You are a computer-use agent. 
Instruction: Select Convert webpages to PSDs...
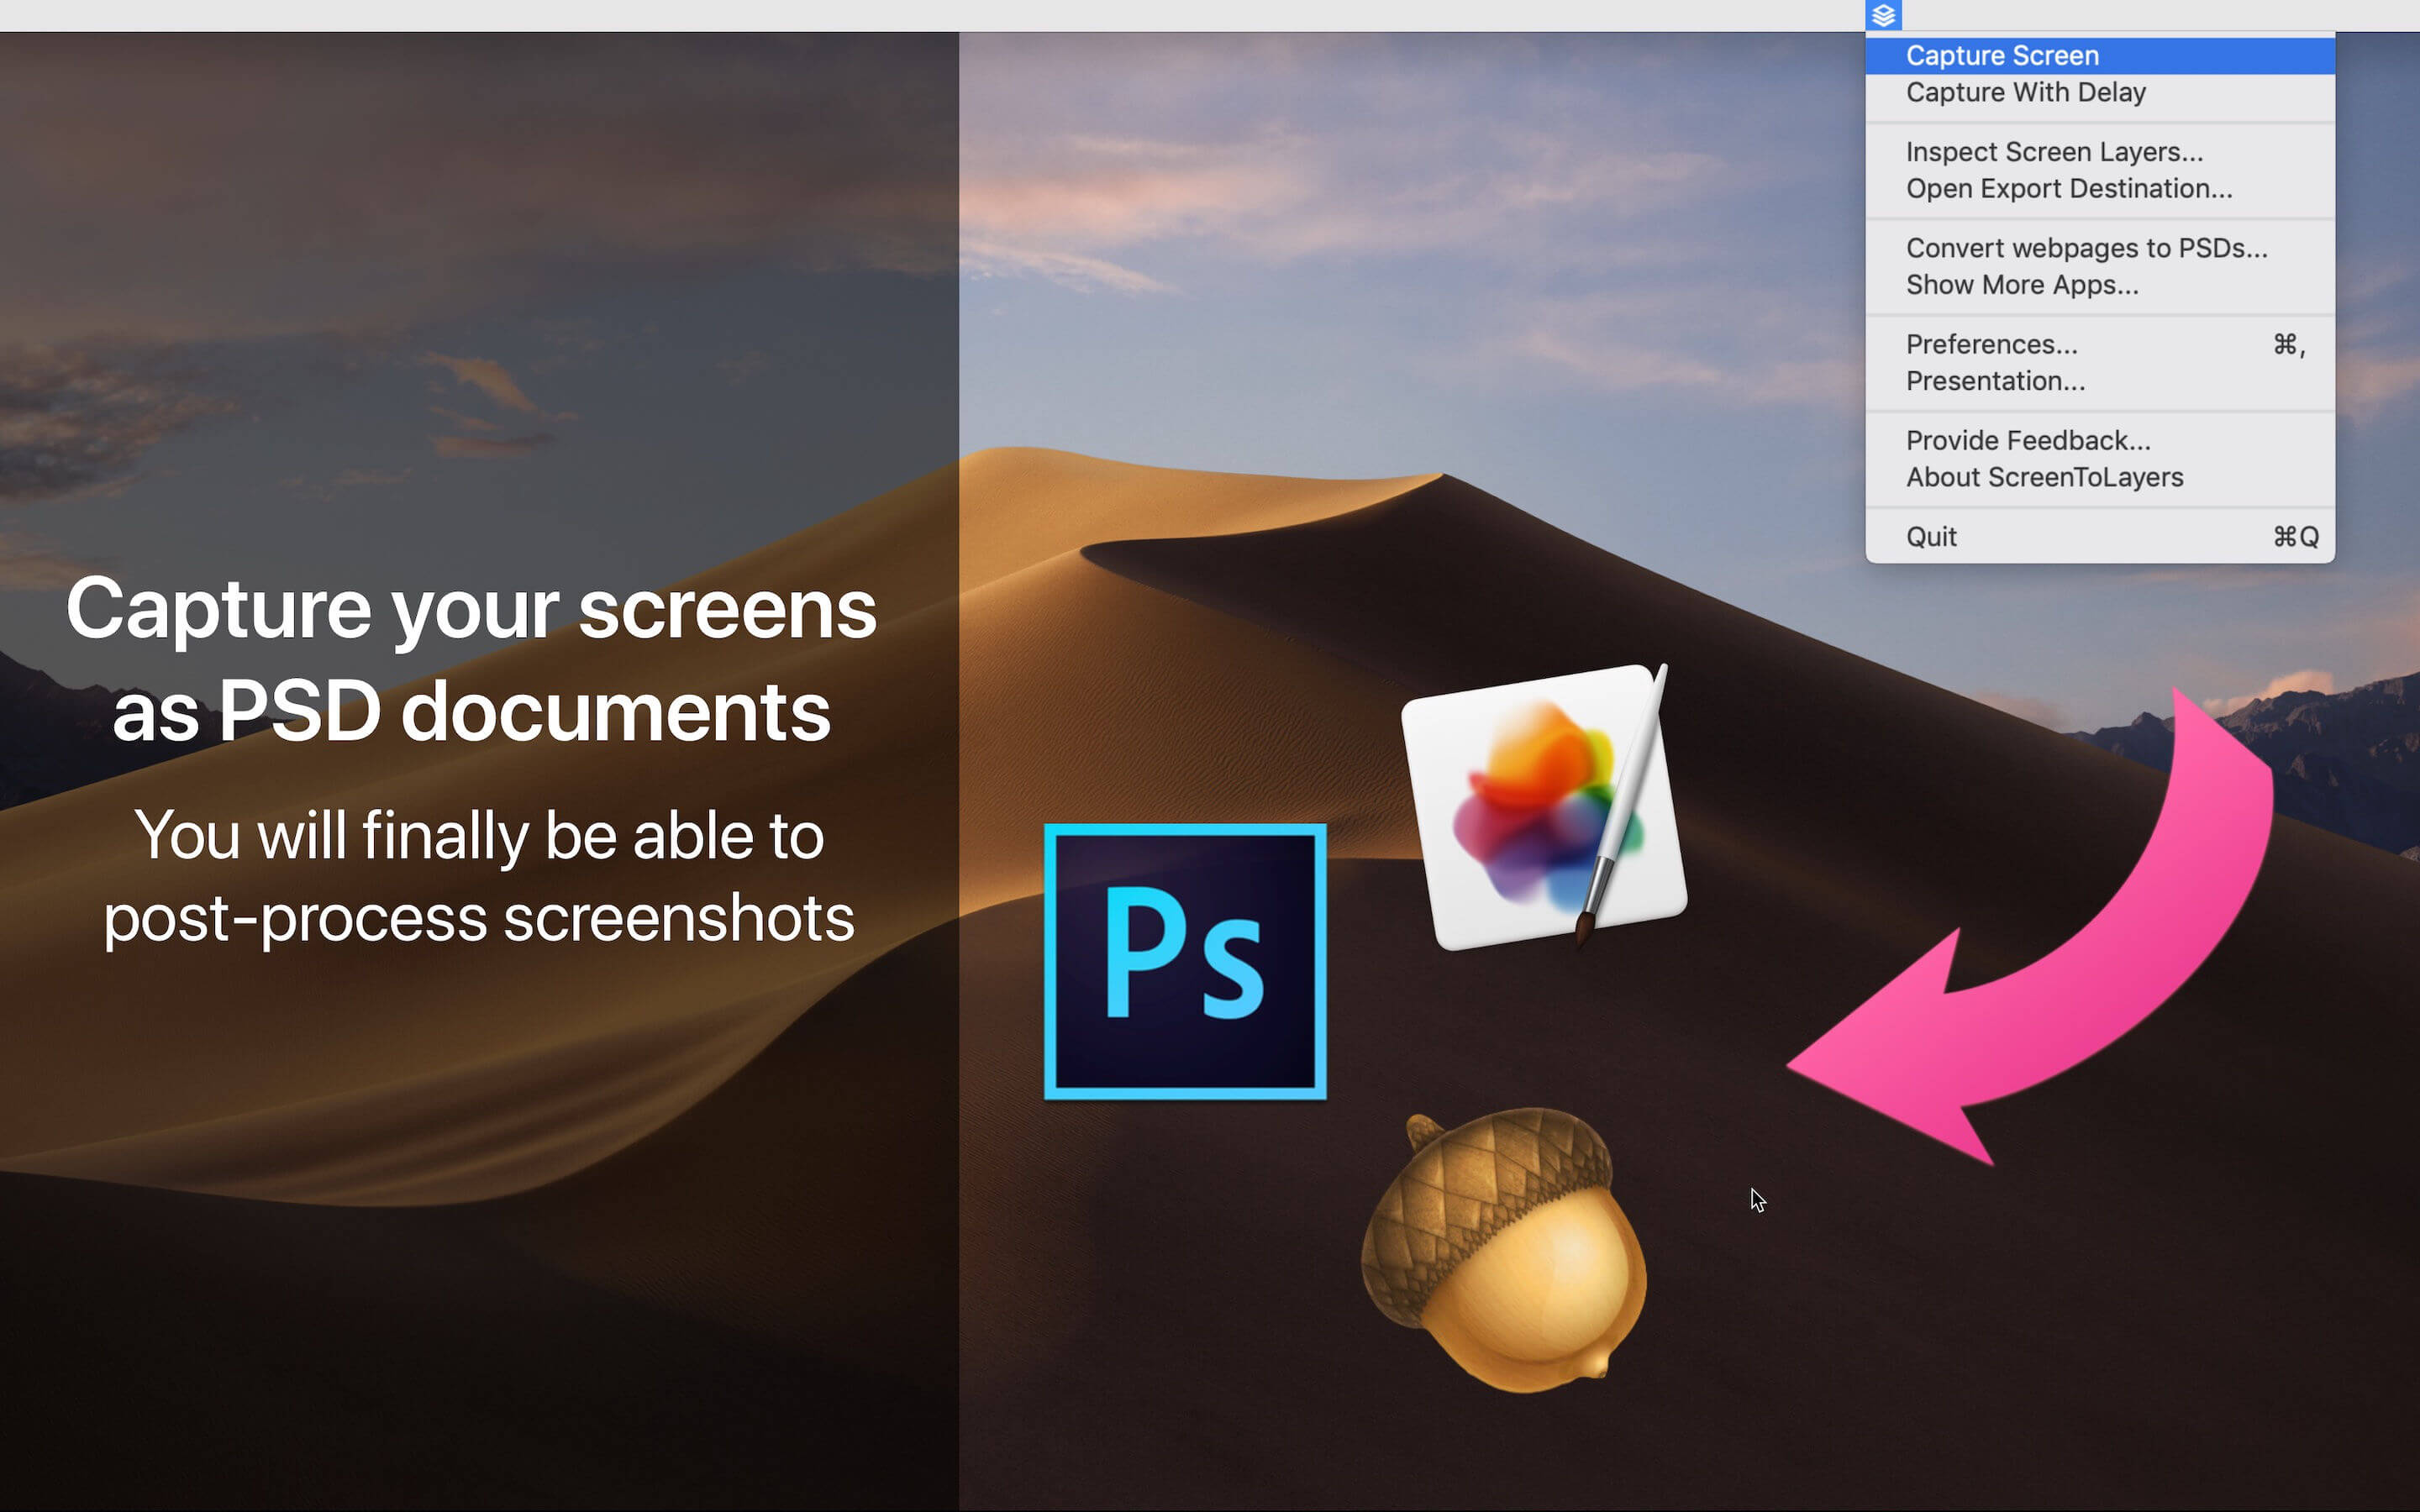coord(2100,248)
